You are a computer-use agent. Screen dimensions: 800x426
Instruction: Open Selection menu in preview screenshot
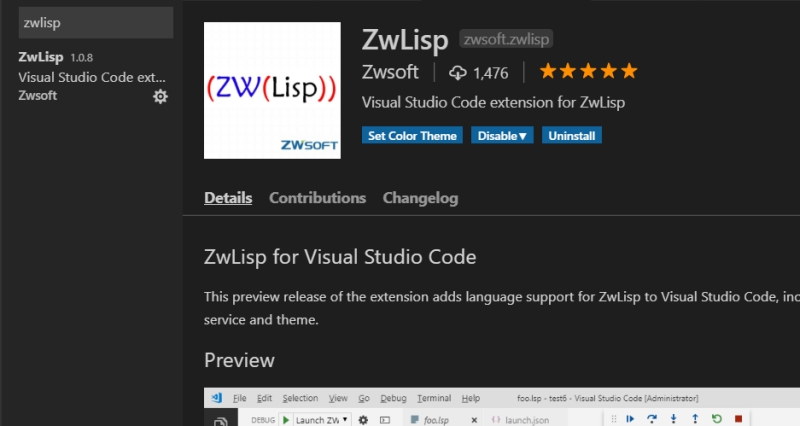300,398
